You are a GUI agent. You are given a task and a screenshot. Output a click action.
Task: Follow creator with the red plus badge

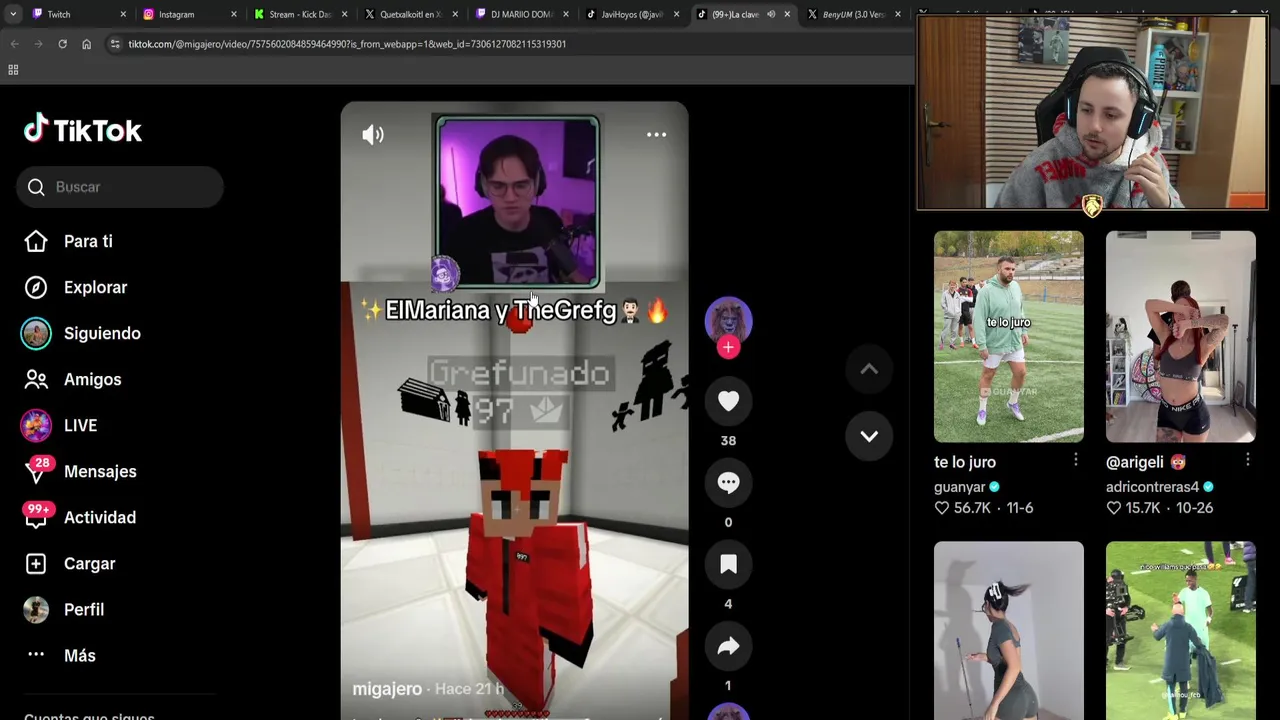(728, 347)
